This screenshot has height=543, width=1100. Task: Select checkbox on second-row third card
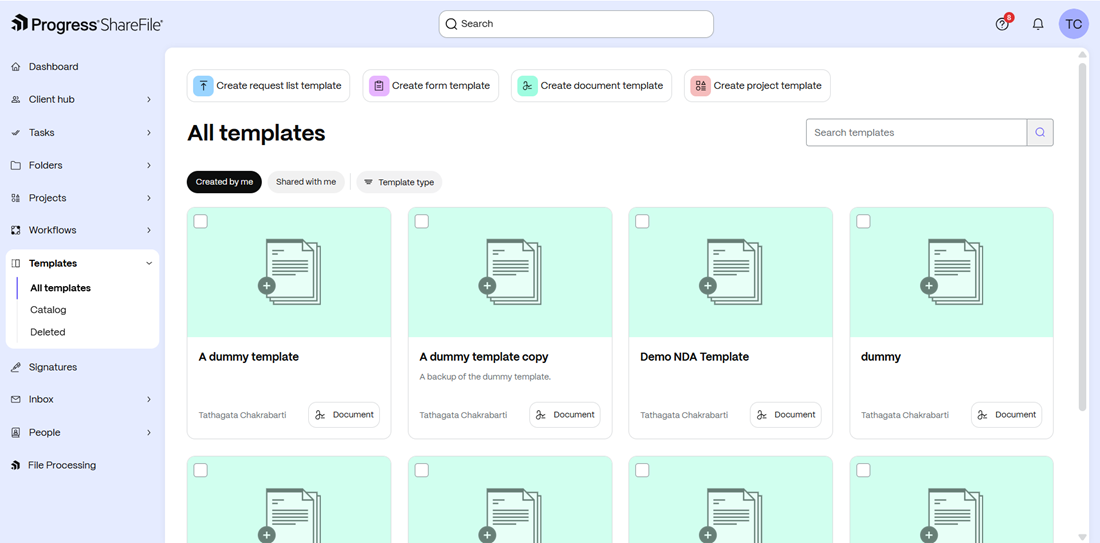(642, 470)
